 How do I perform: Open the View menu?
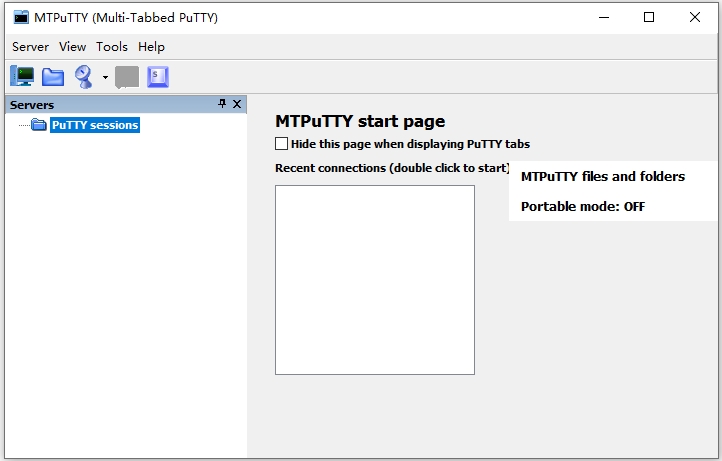point(73,47)
